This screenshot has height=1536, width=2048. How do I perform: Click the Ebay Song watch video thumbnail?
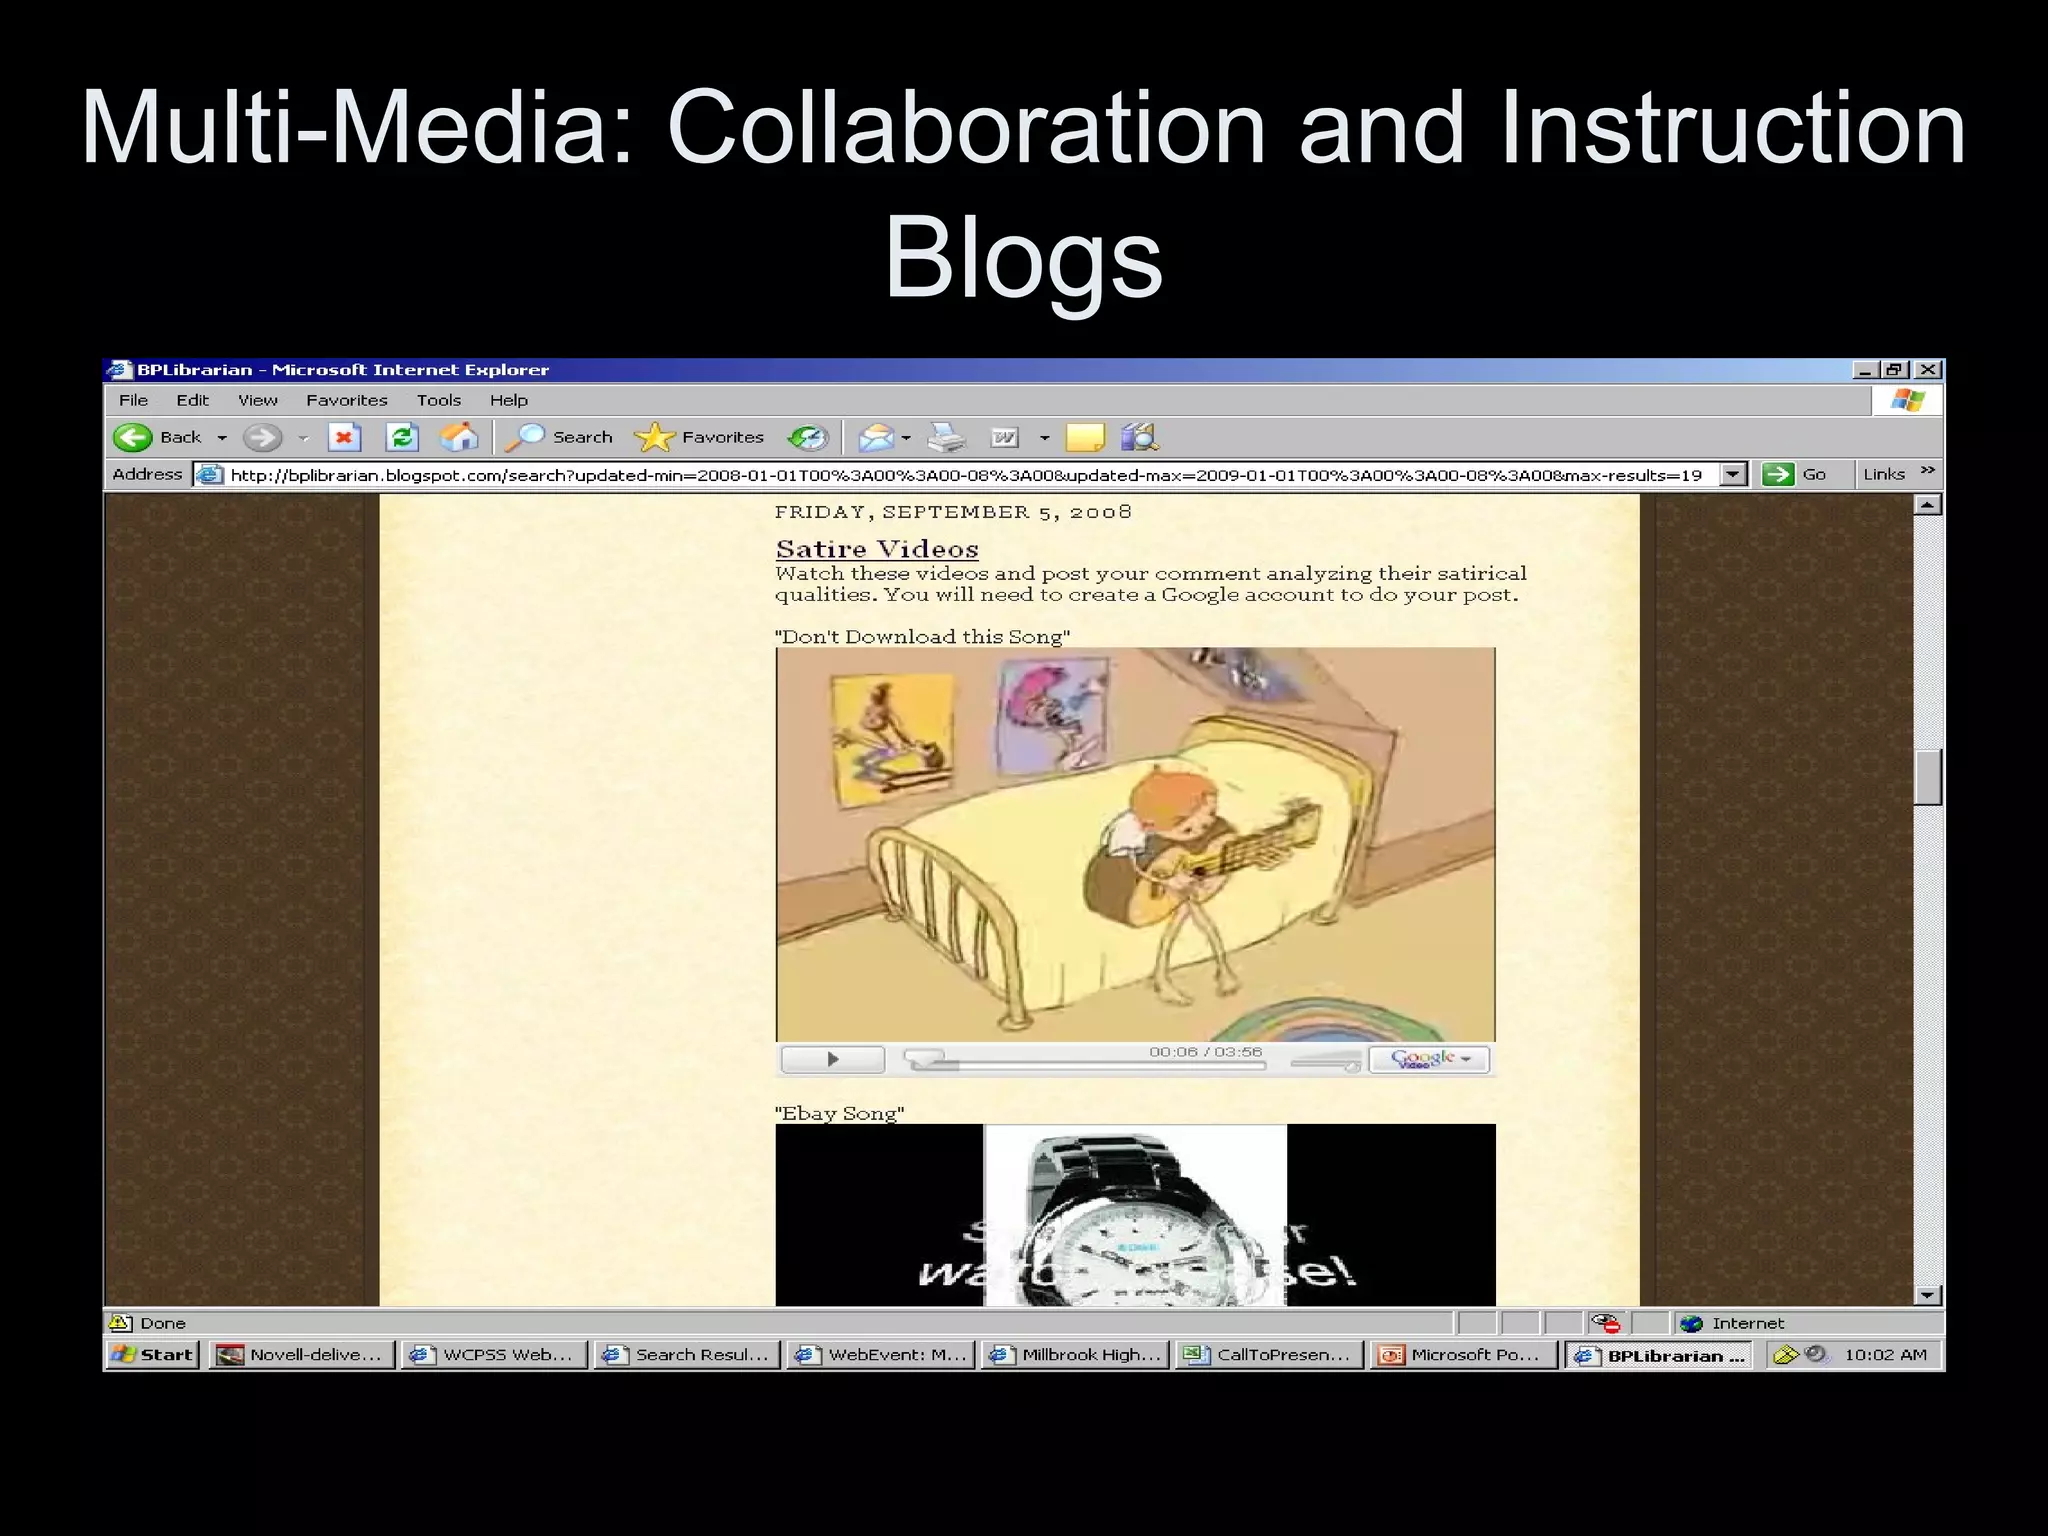coord(1135,1215)
